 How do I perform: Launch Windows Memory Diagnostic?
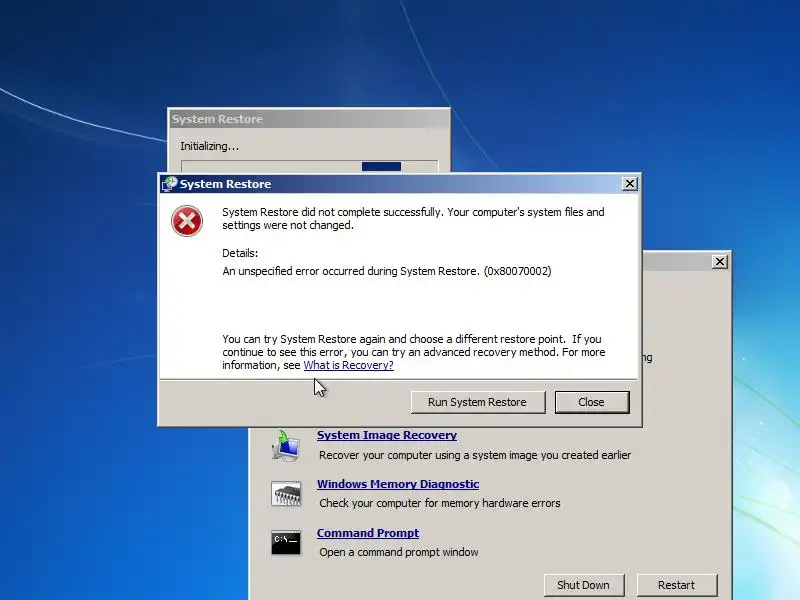coord(398,484)
